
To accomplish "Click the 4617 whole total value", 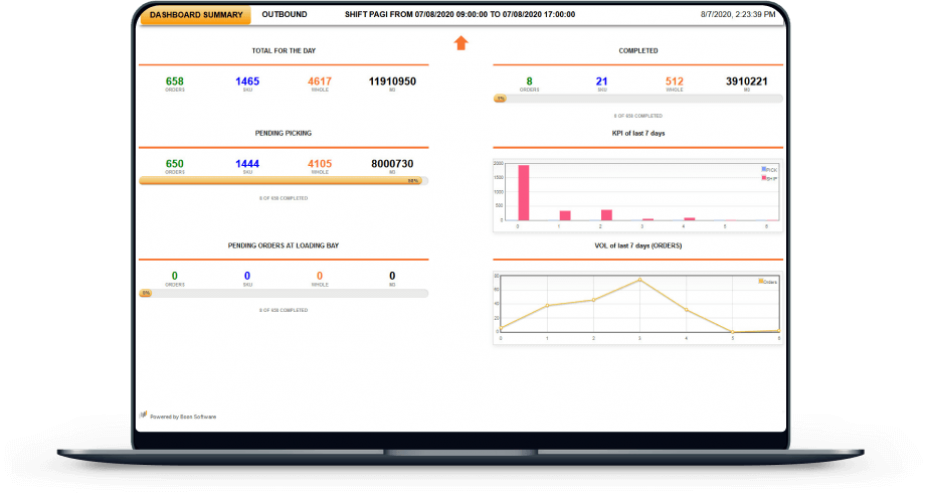I will tap(320, 81).
